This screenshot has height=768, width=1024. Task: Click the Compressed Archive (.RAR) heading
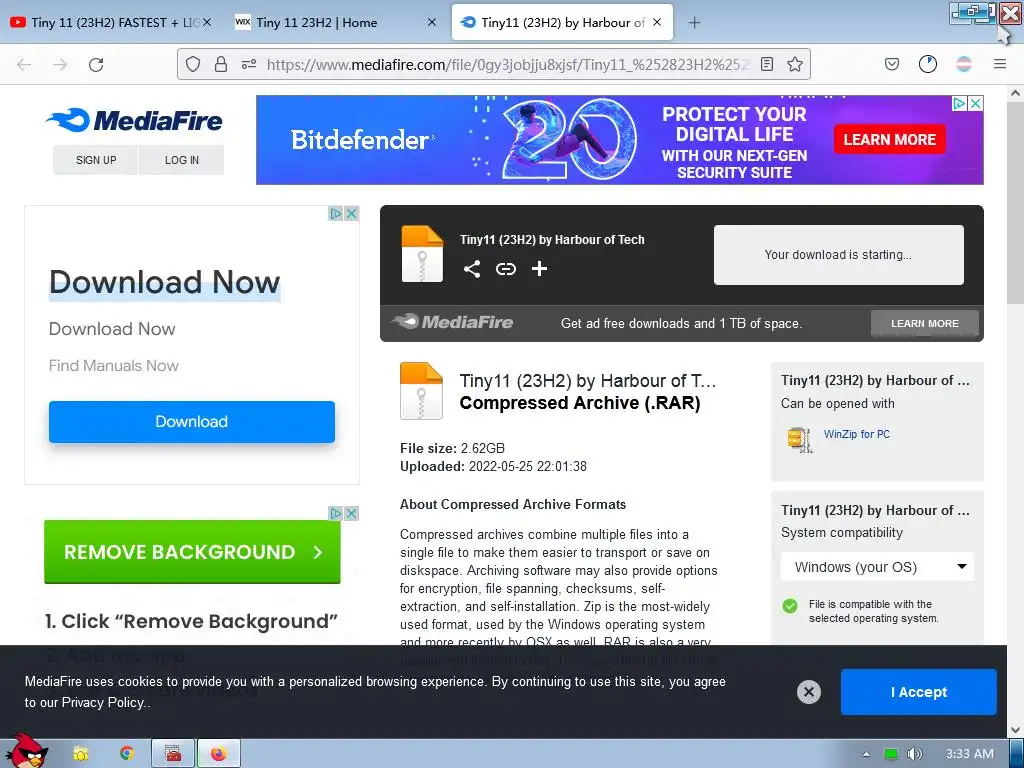(x=580, y=403)
